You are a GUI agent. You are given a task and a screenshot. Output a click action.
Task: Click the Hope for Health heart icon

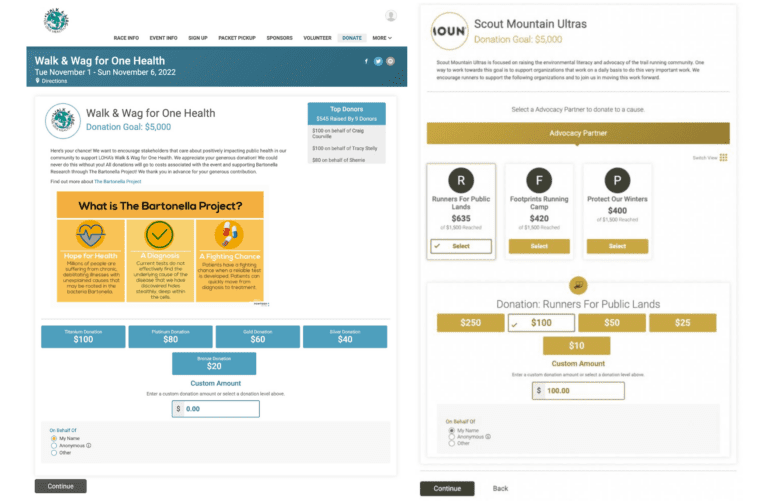(91, 235)
